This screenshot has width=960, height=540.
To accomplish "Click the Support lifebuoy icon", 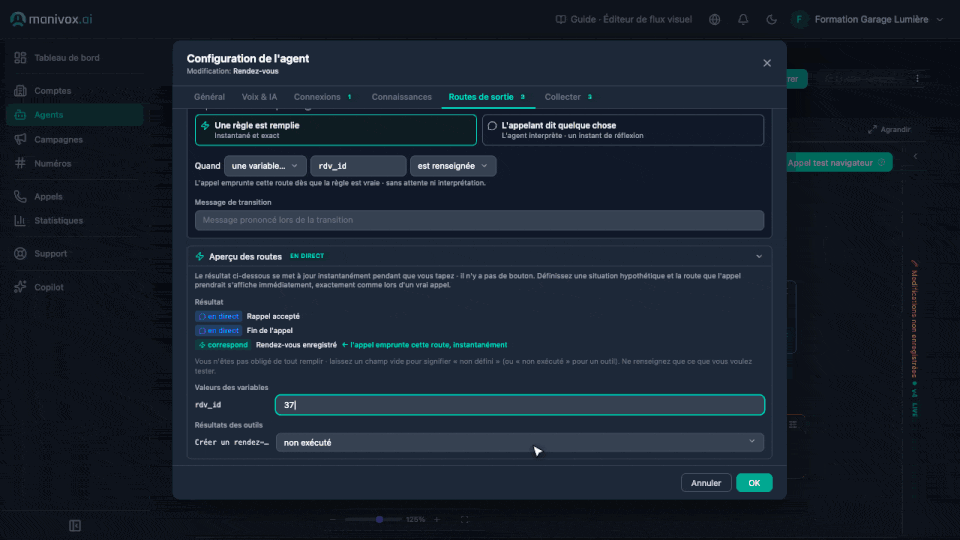I will [20, 253].
